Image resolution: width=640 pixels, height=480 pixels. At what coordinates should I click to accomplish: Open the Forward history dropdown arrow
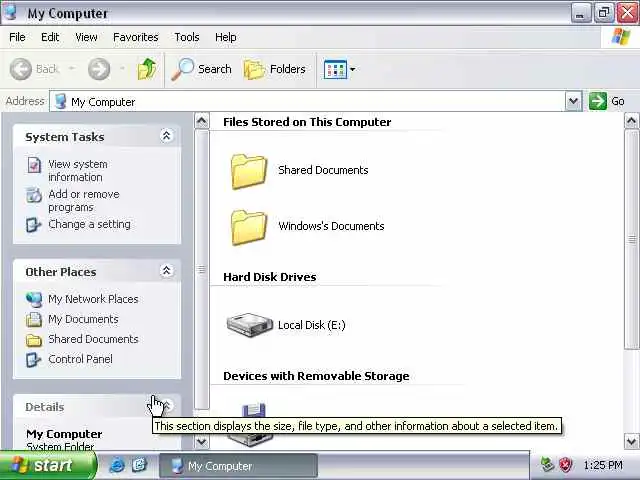tap(122, 69)
